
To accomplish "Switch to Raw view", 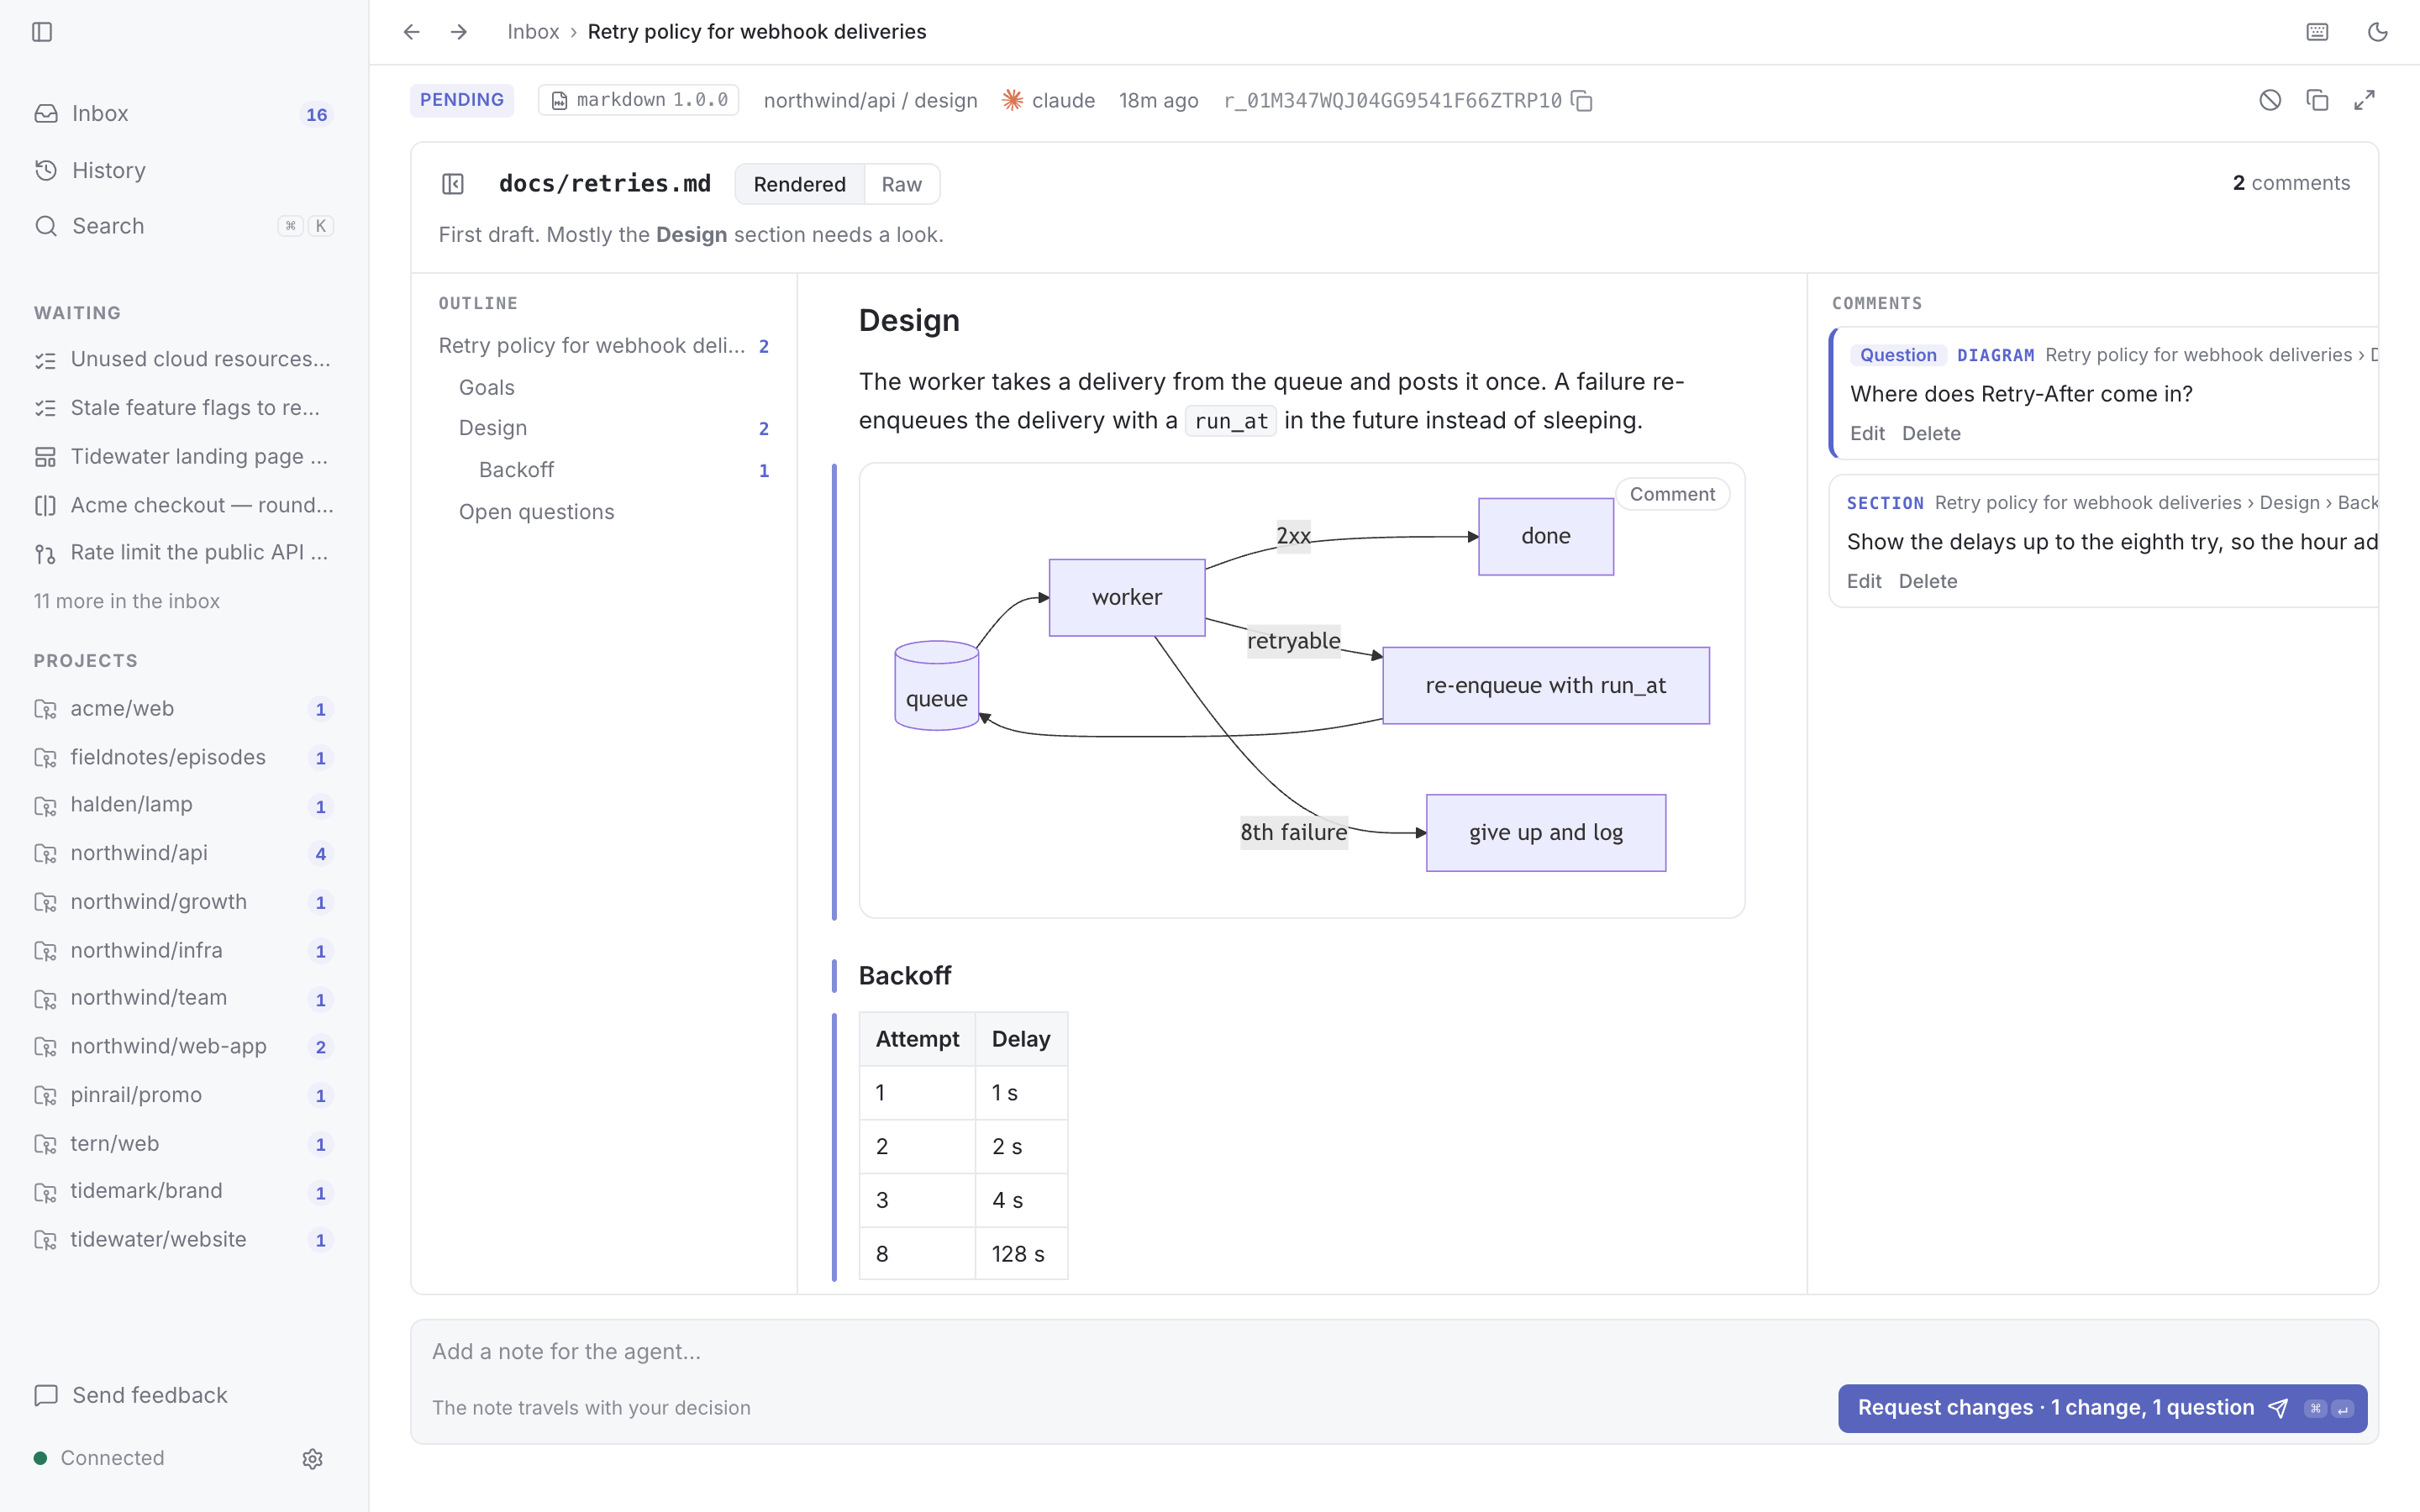I will point(901,184).
